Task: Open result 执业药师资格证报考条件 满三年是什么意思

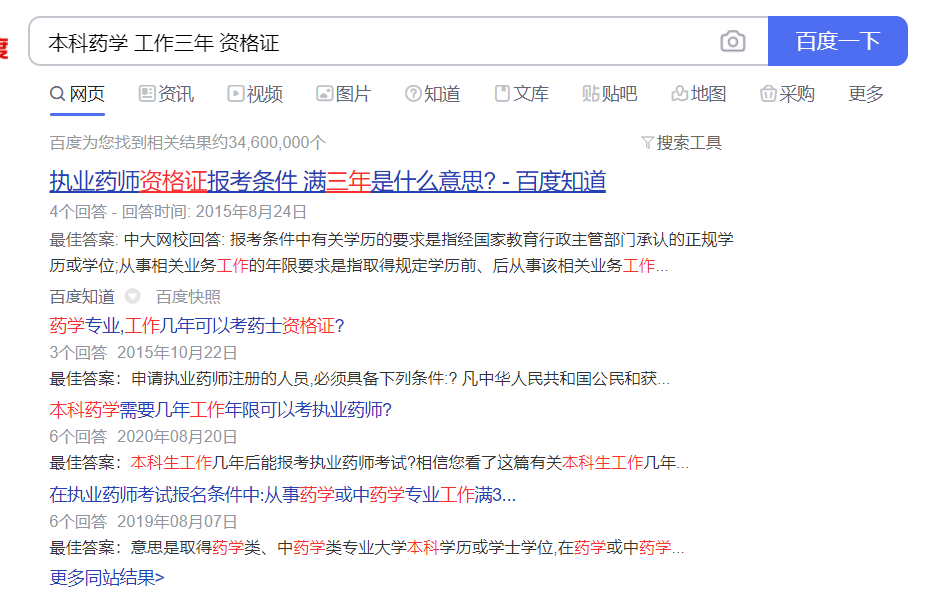Action: 327,181
